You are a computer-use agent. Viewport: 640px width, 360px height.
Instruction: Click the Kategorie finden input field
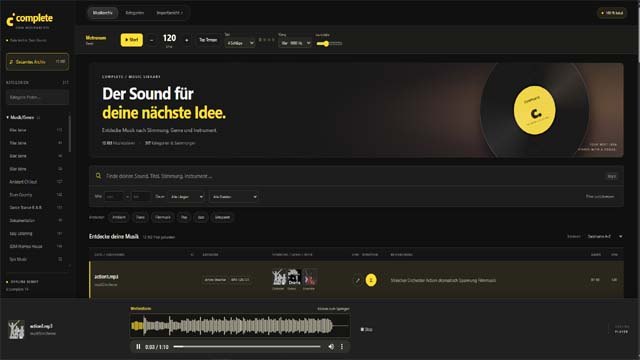(37, 98)
